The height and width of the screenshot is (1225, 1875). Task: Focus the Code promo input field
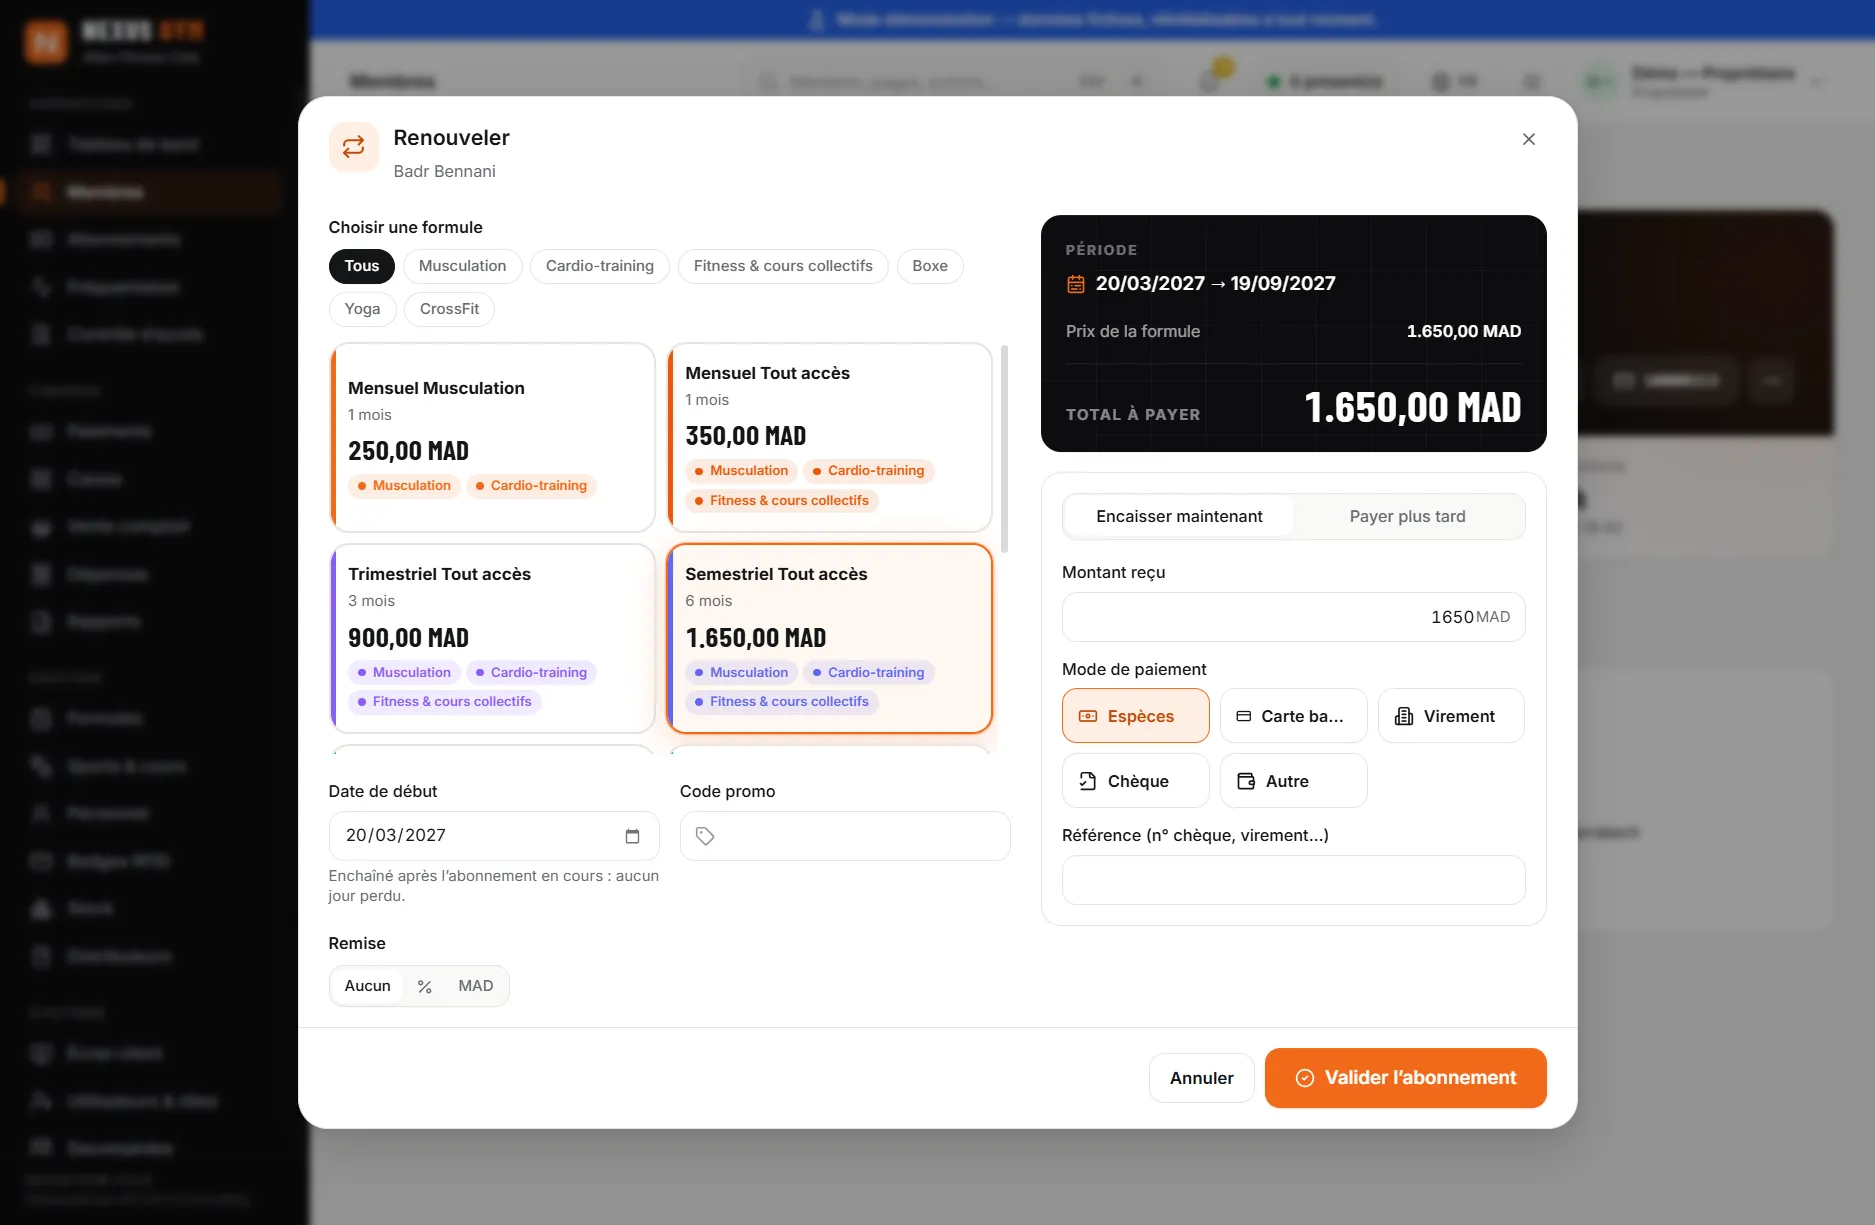845,836
